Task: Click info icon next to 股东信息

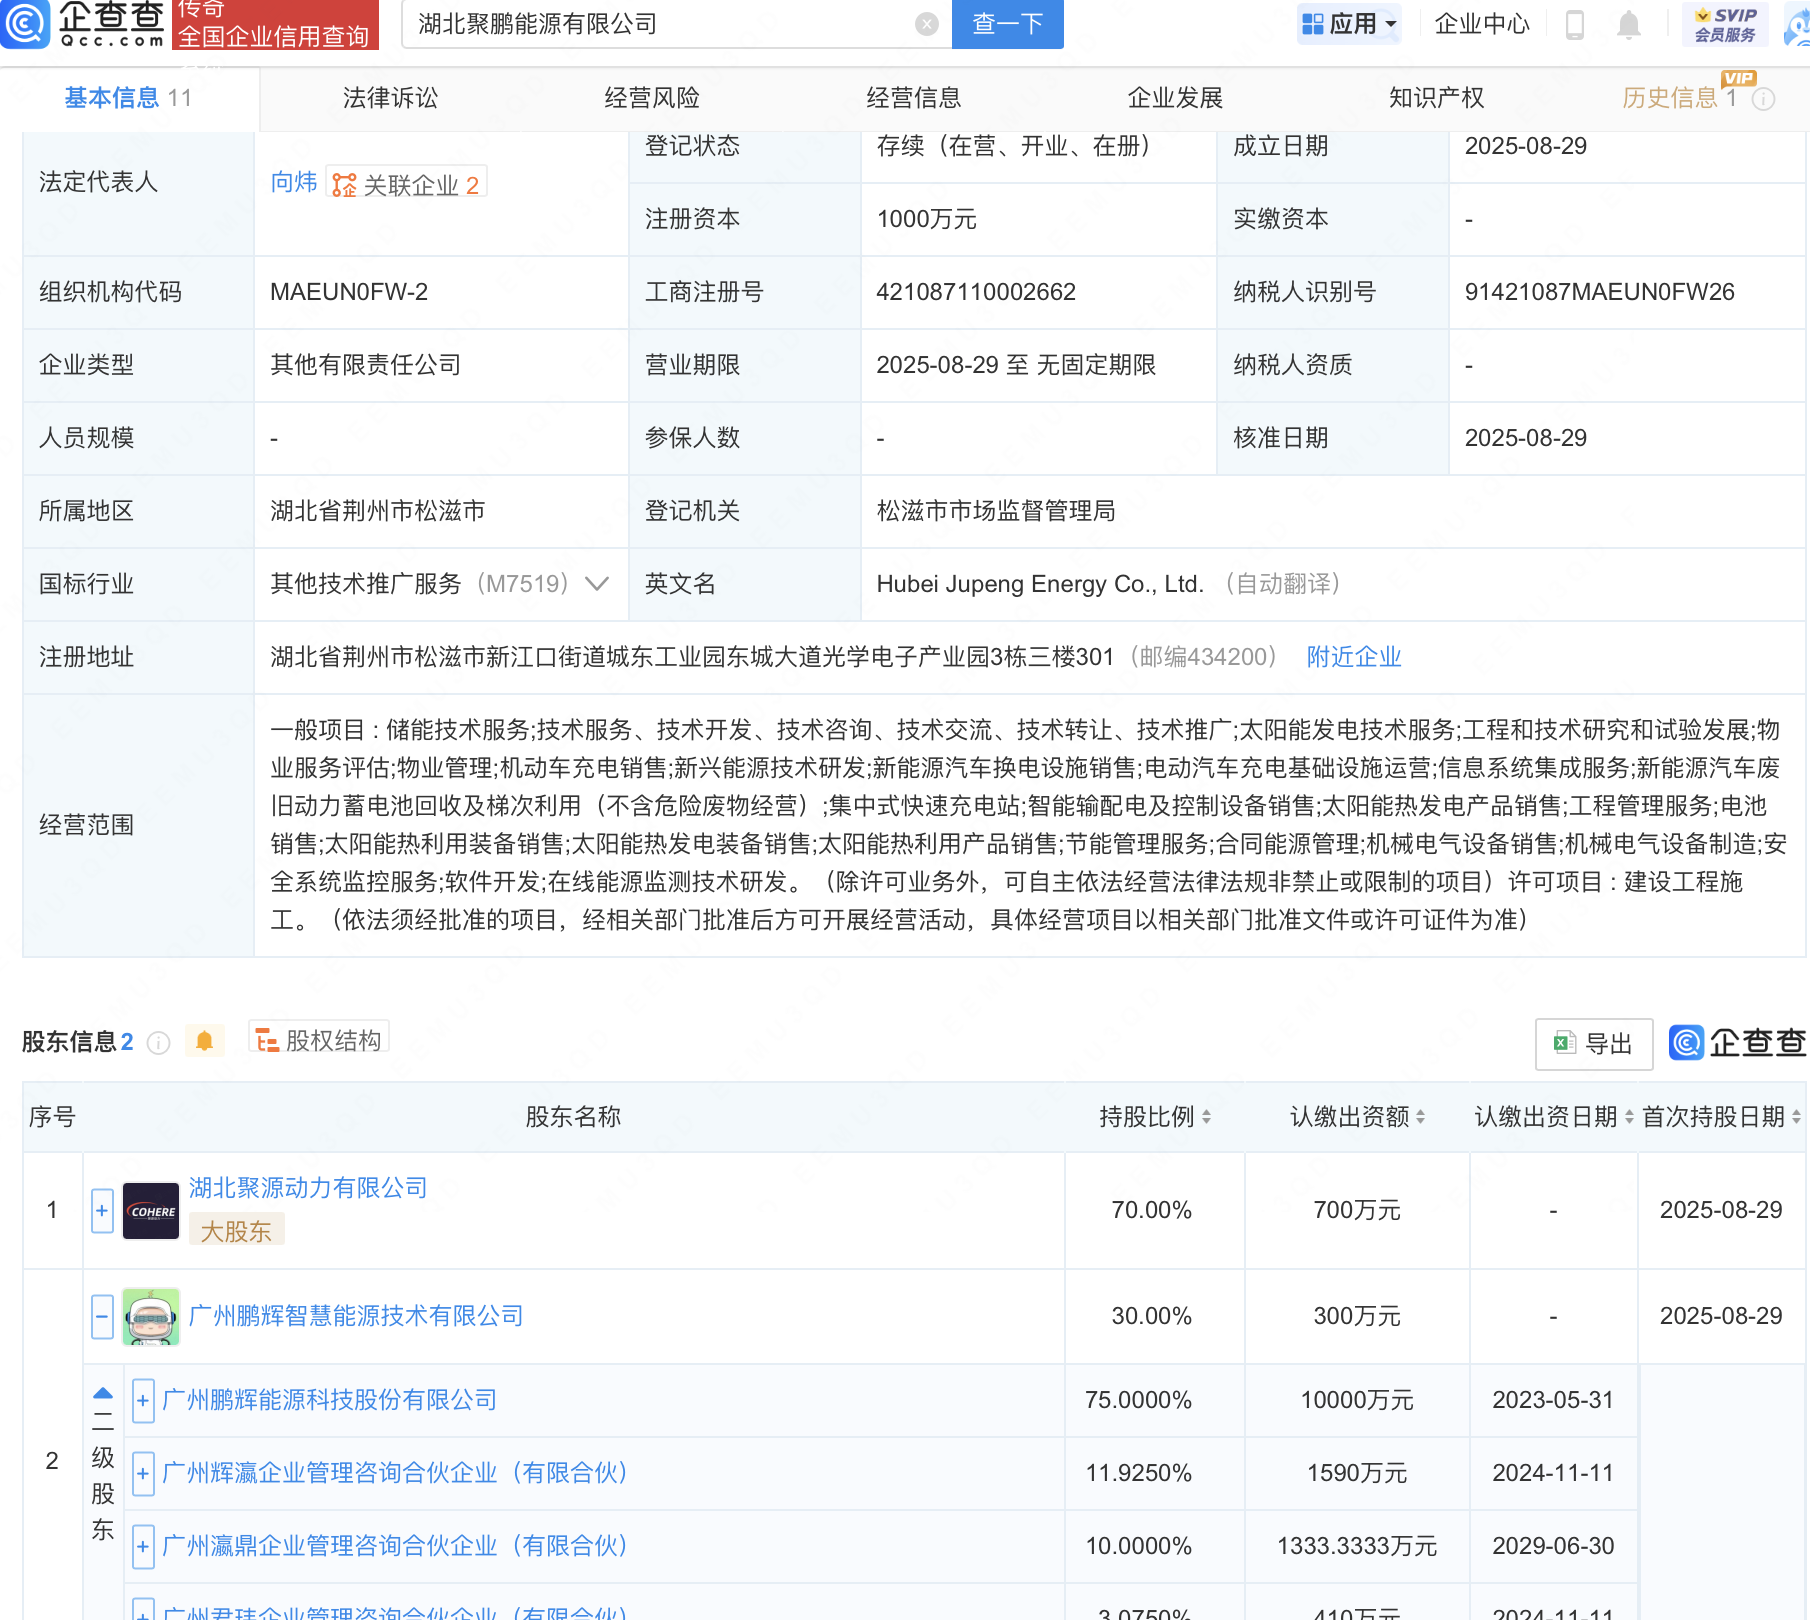Action: coord(158,1043)
